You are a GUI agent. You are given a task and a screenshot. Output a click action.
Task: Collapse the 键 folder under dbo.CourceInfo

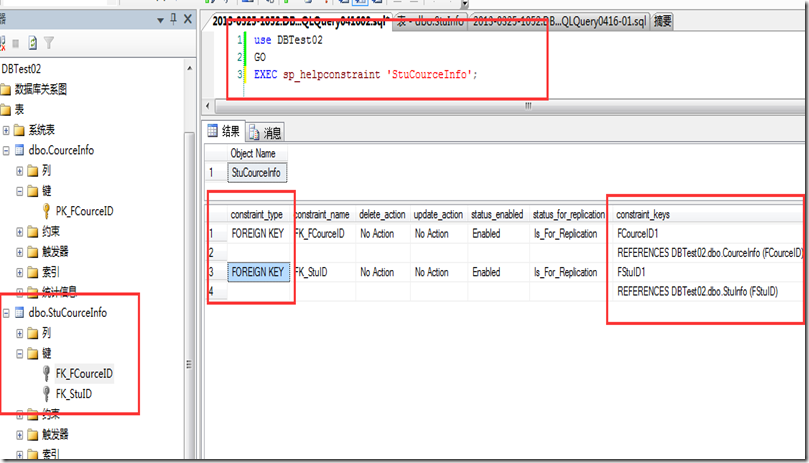pyautogui.click(x=20, y=191)
